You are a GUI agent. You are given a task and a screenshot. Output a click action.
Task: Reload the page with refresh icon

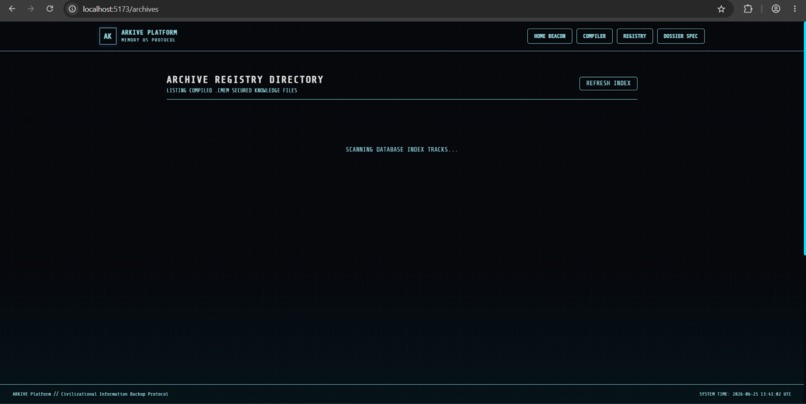[x=49, y=9]
